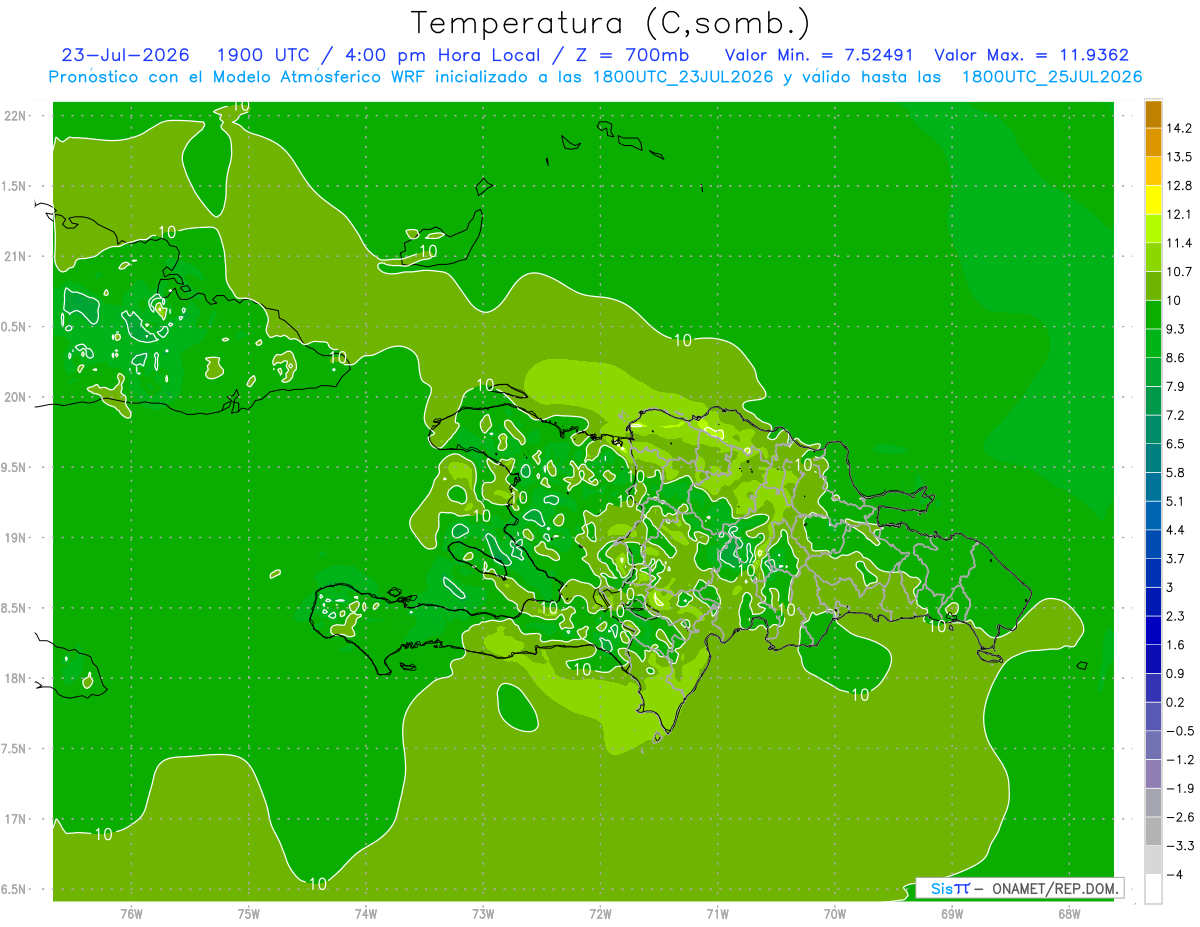This screenshot has width=1200, height=927.
Task: Click the '9.3' colorbar label
Action: [1177, 329]
